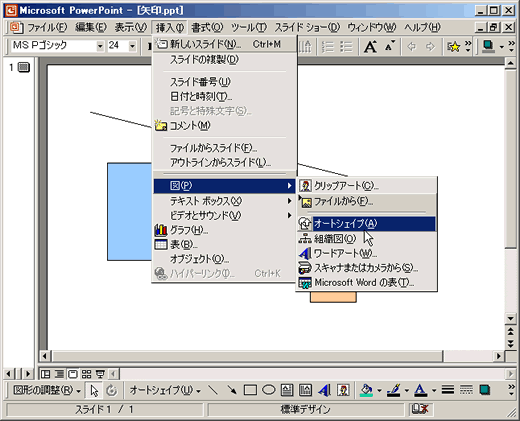This screenshot has height=421, width=520.
Task: Open the line style options
Action: tap(448, 390)
